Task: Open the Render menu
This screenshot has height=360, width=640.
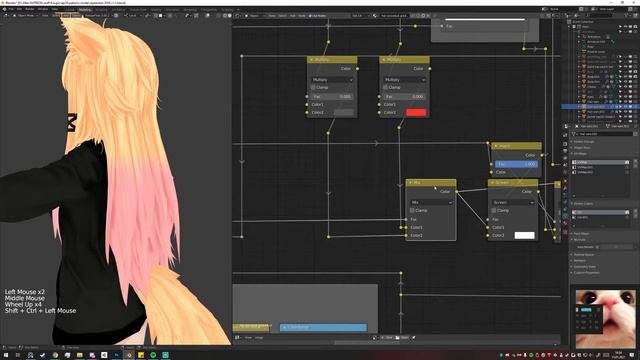Action: coord(30,9)
